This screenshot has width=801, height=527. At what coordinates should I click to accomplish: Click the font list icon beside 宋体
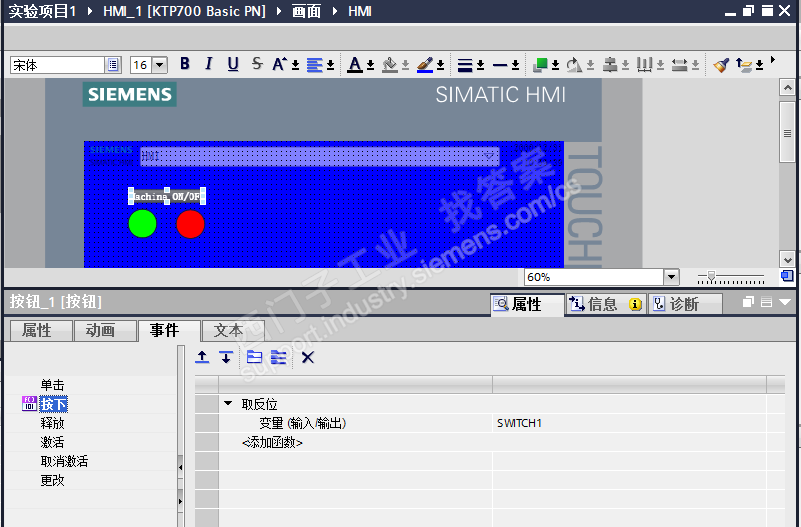click(113, 65)
